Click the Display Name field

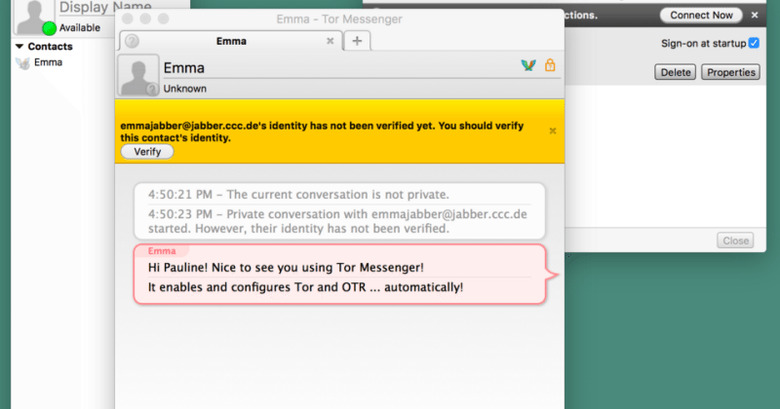(x=105, y=7)
